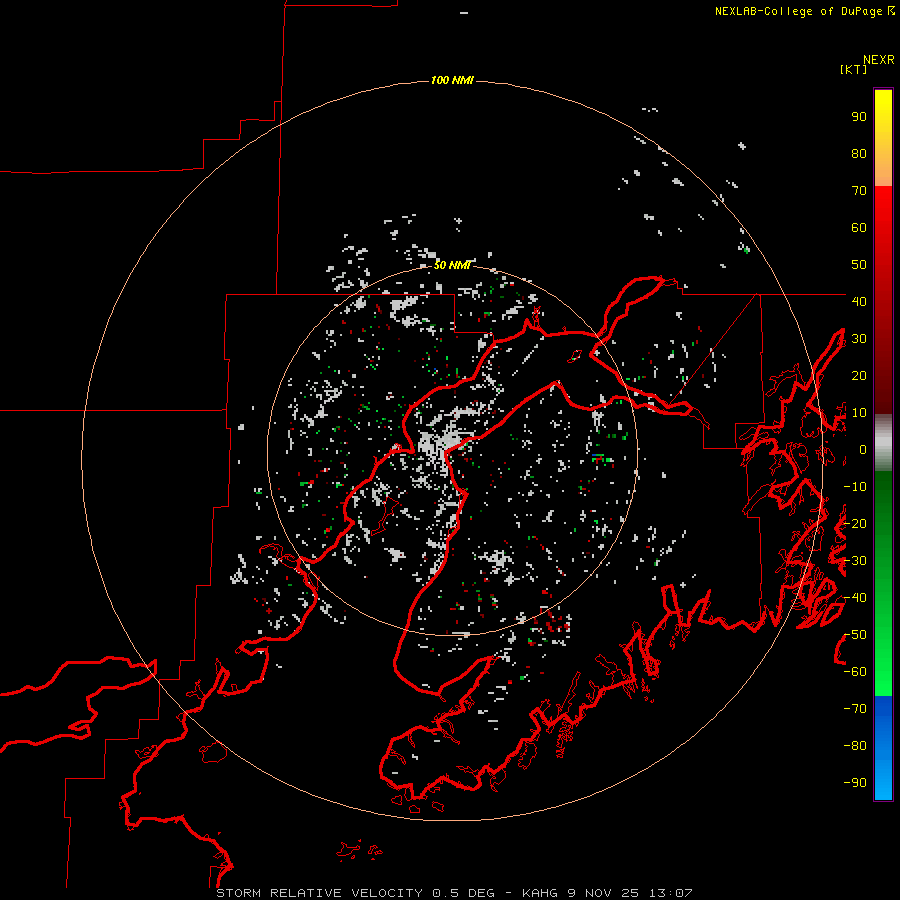Click the -30 value on velocity scale
The height and width of the screenshot is (900, 900).
[x=855, y=561]
